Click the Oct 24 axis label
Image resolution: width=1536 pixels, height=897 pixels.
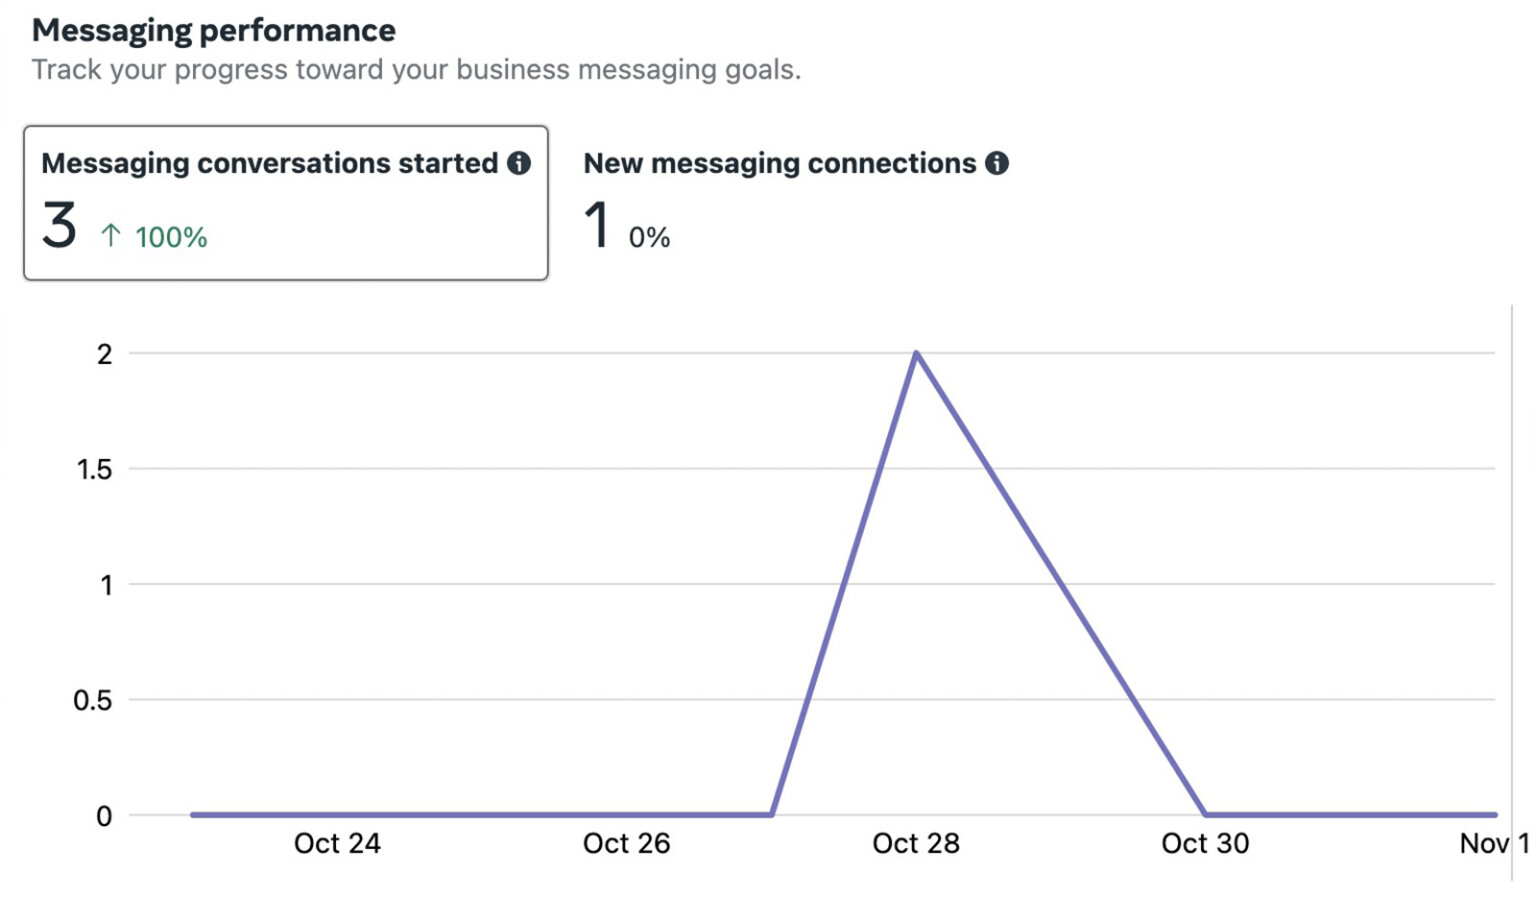tap(337, 844)
